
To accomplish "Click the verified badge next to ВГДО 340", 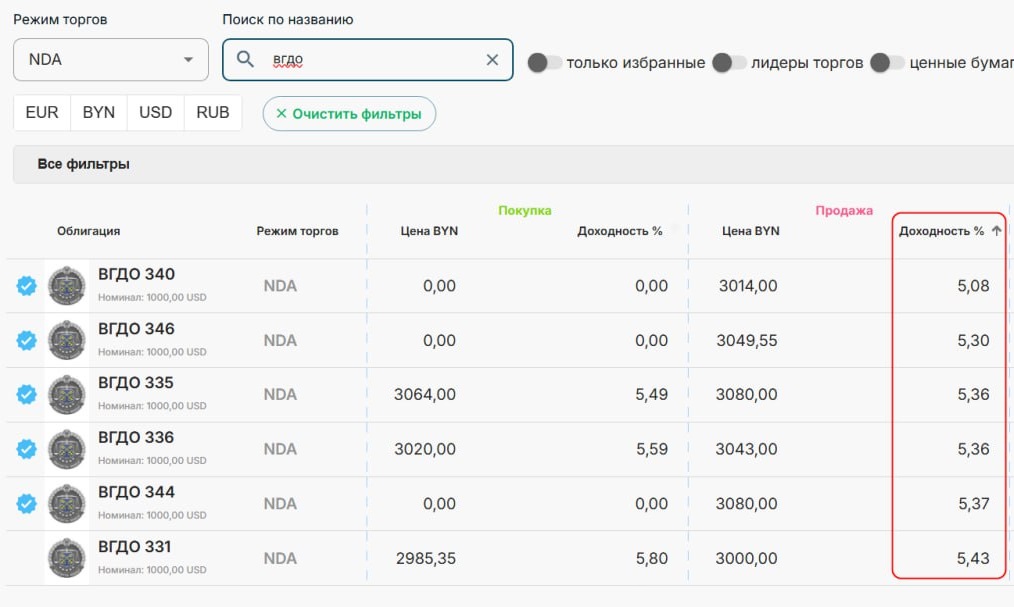I will (27, 286).
